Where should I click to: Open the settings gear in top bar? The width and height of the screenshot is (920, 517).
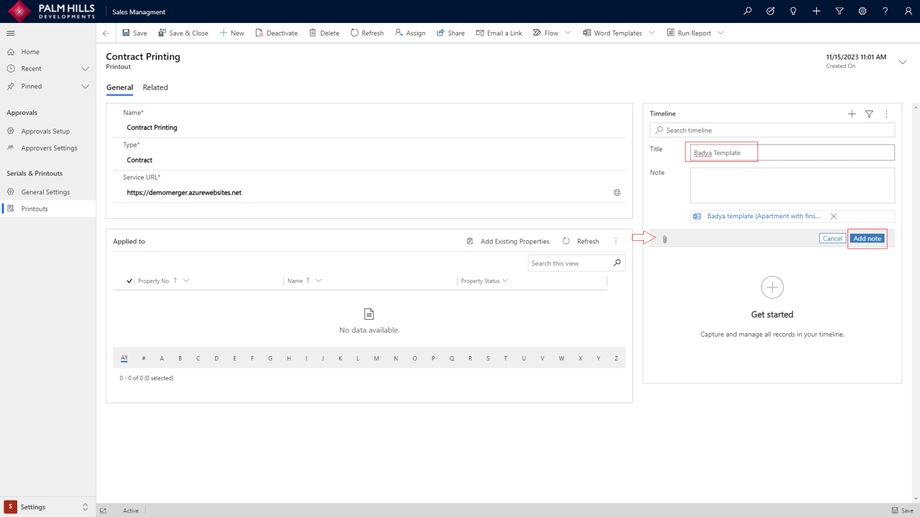(x=862, y=11)
